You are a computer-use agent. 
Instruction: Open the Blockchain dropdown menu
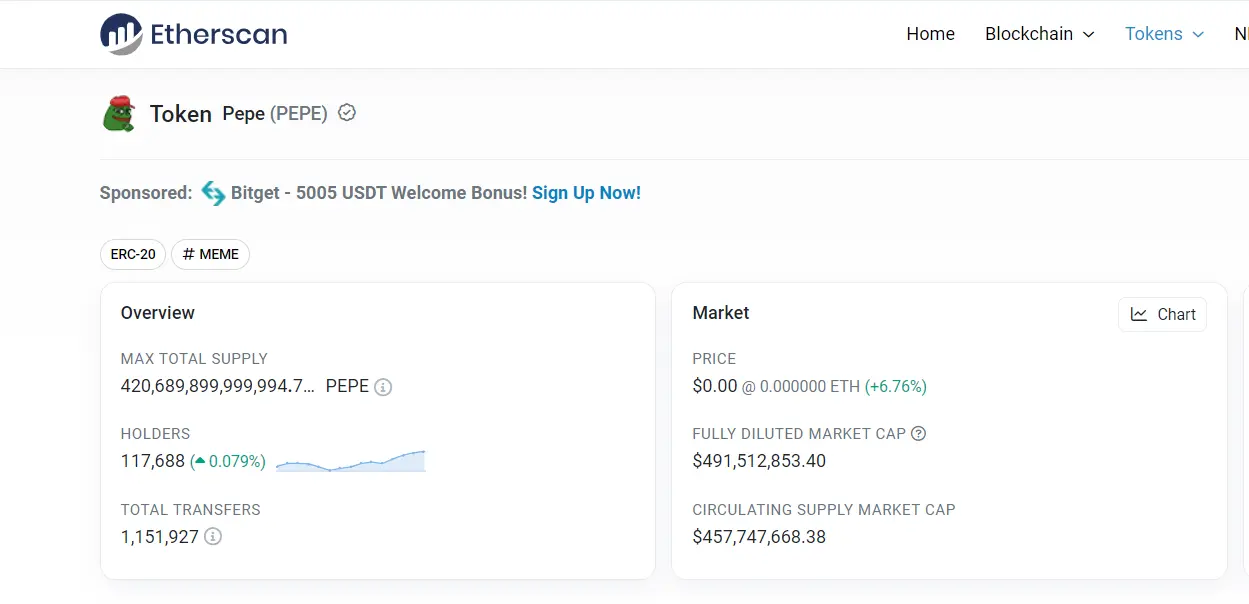coord(1040,34)
